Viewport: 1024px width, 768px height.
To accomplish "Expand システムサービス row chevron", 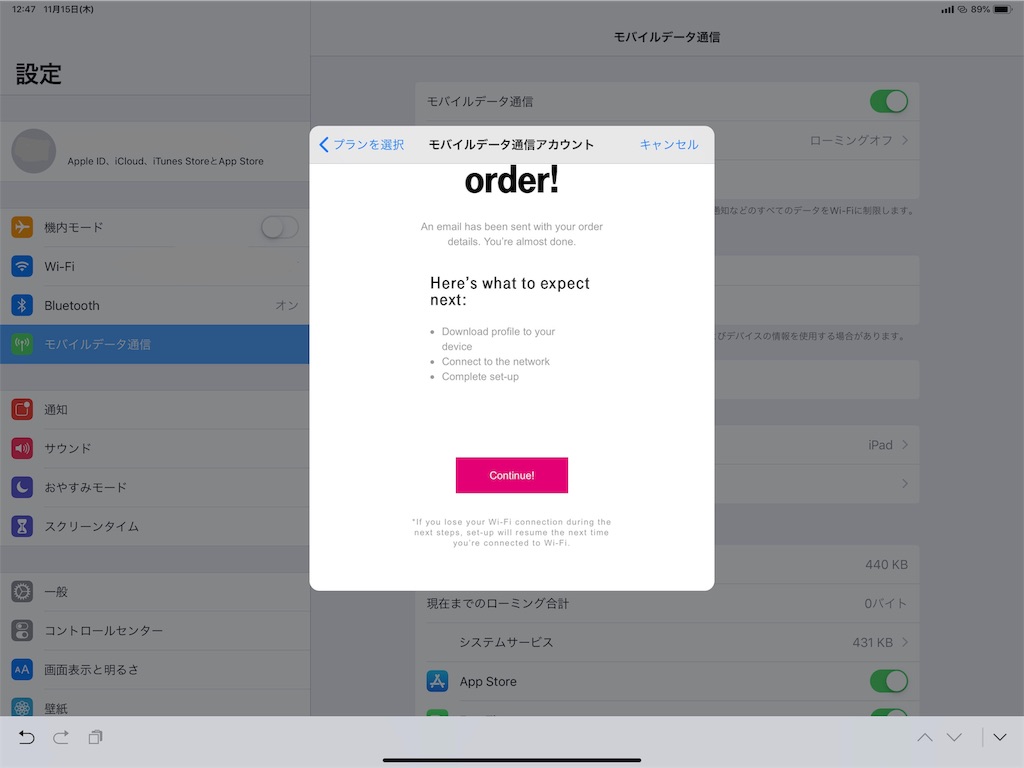I will click(904, 642).
